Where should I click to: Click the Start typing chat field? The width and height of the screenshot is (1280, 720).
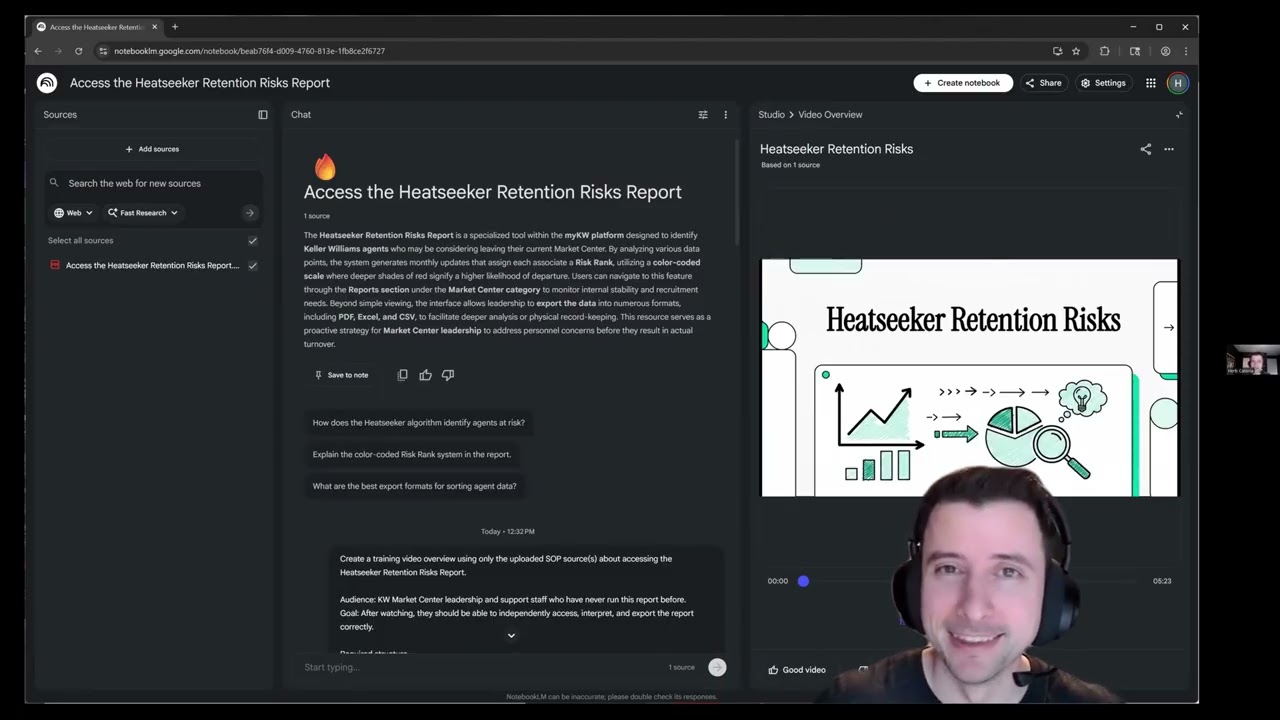pos(480,667)
